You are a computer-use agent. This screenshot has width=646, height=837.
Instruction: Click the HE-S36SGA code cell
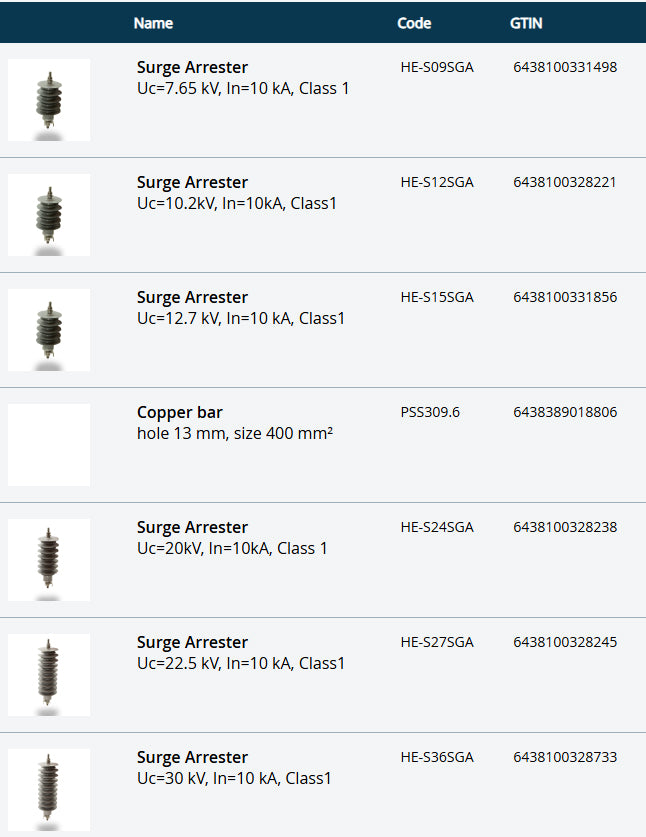tap(437, 757)
